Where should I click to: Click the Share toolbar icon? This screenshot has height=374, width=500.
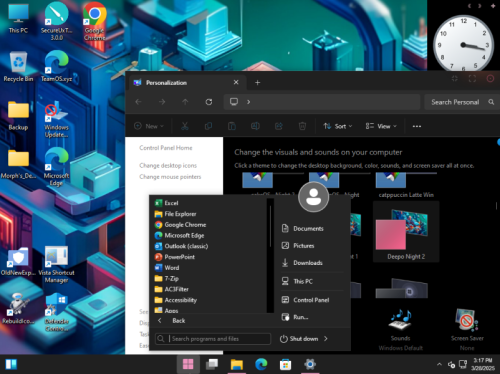coord(279,126)
